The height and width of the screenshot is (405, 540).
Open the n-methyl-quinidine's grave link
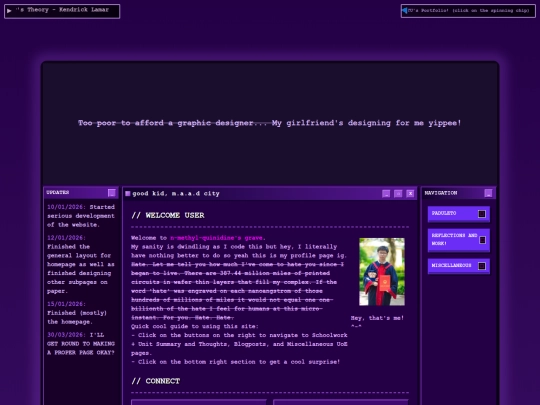tap(216, 238)
